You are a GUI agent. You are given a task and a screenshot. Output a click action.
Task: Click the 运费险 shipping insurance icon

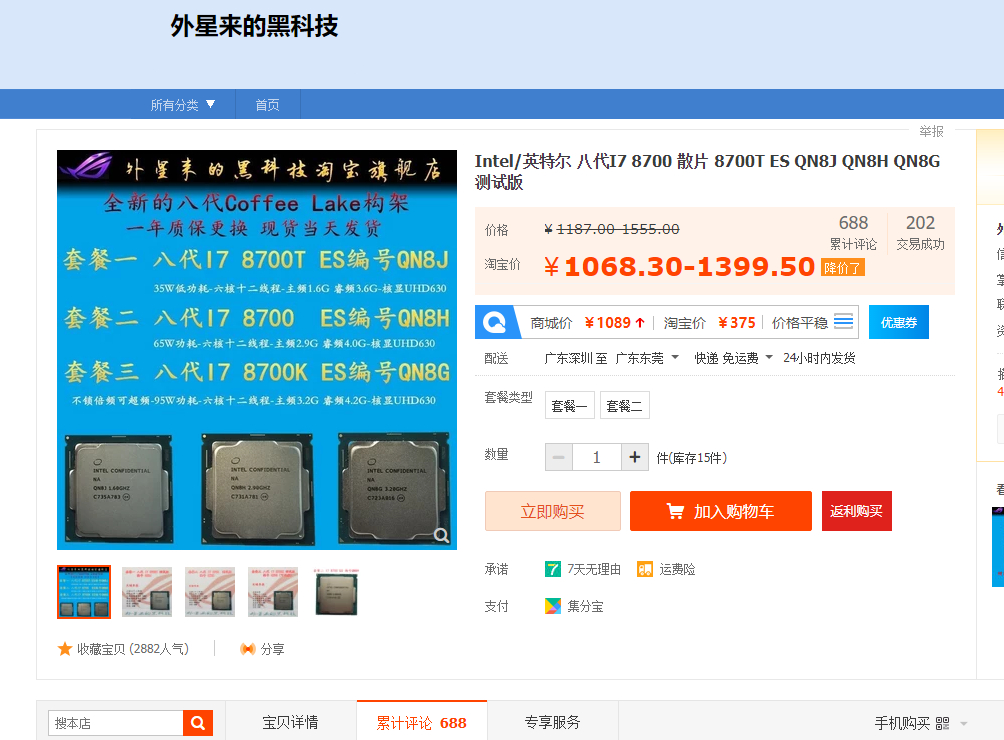[645, 568]
